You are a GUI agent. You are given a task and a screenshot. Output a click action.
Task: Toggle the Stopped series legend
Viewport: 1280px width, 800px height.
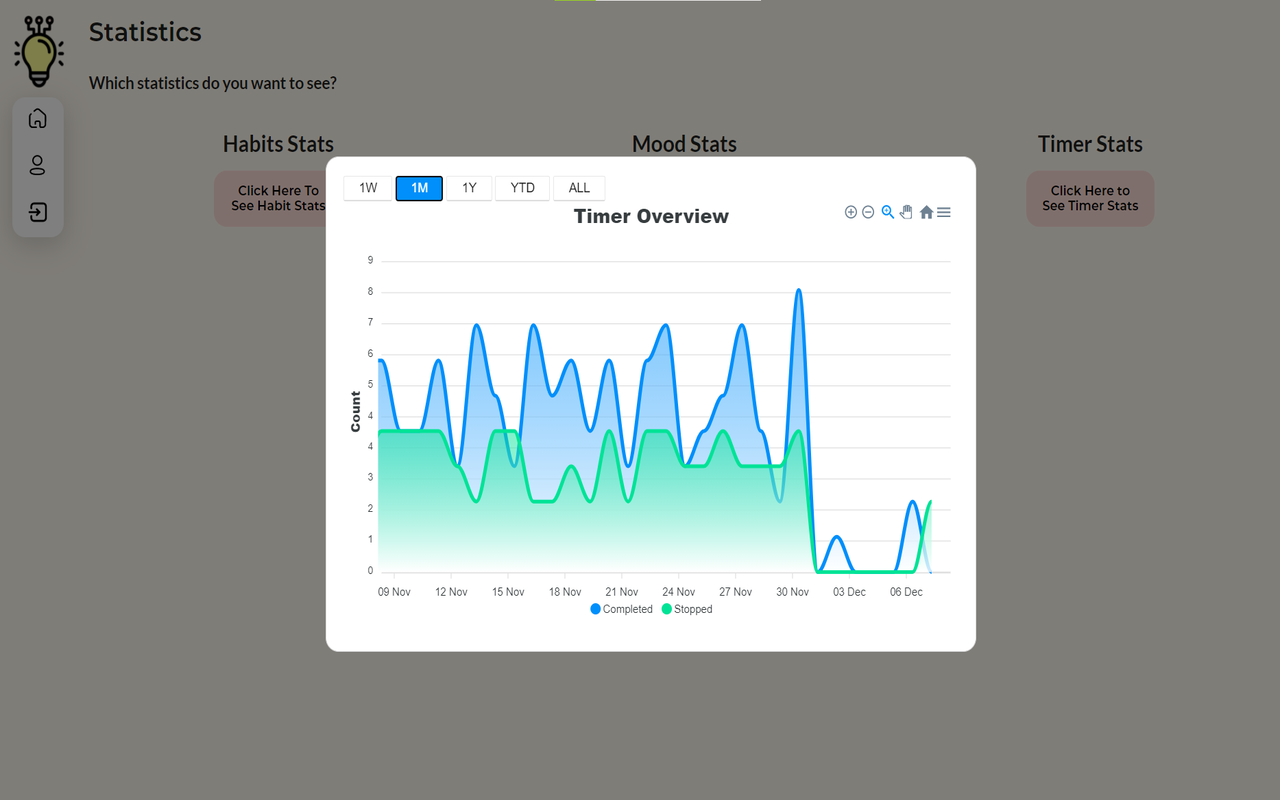pyautogui.click(x=687, y=609)
